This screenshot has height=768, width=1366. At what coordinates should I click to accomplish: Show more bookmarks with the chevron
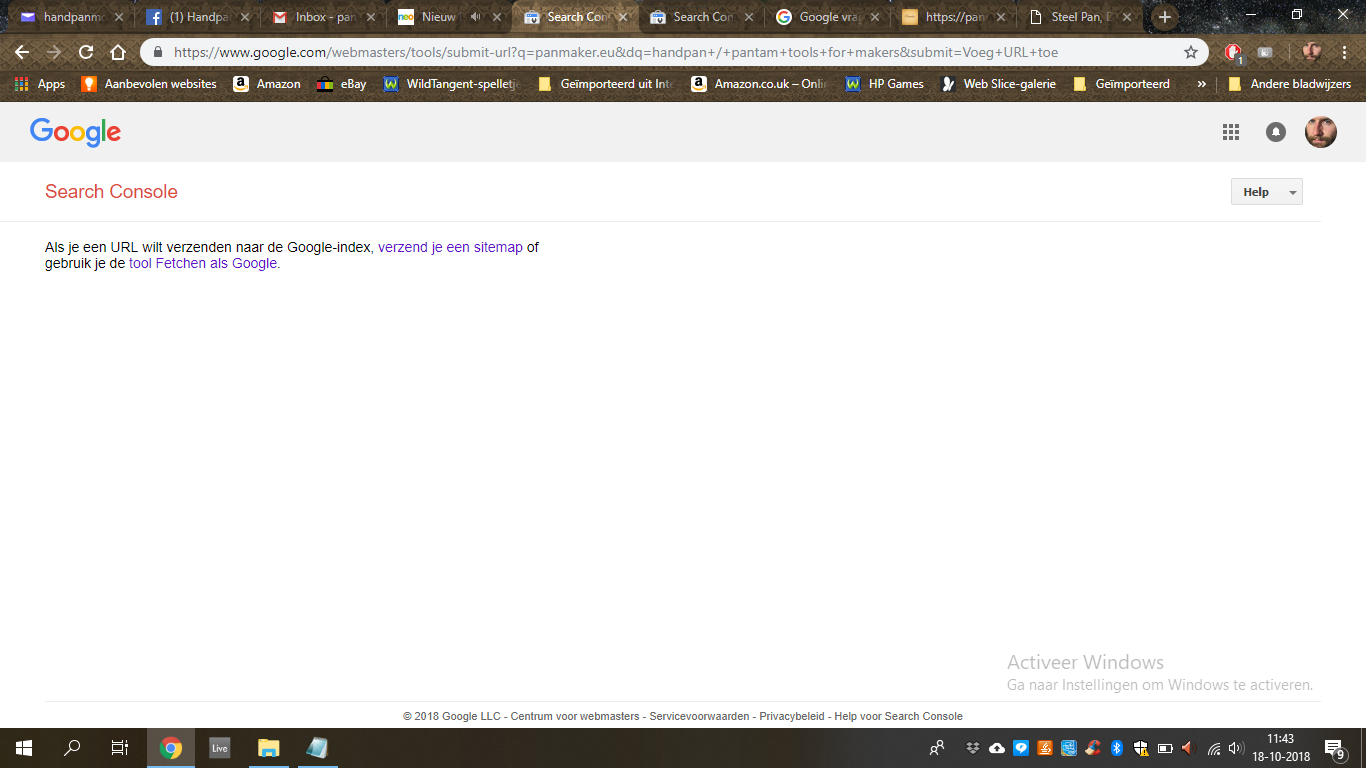click(1201, 84)
